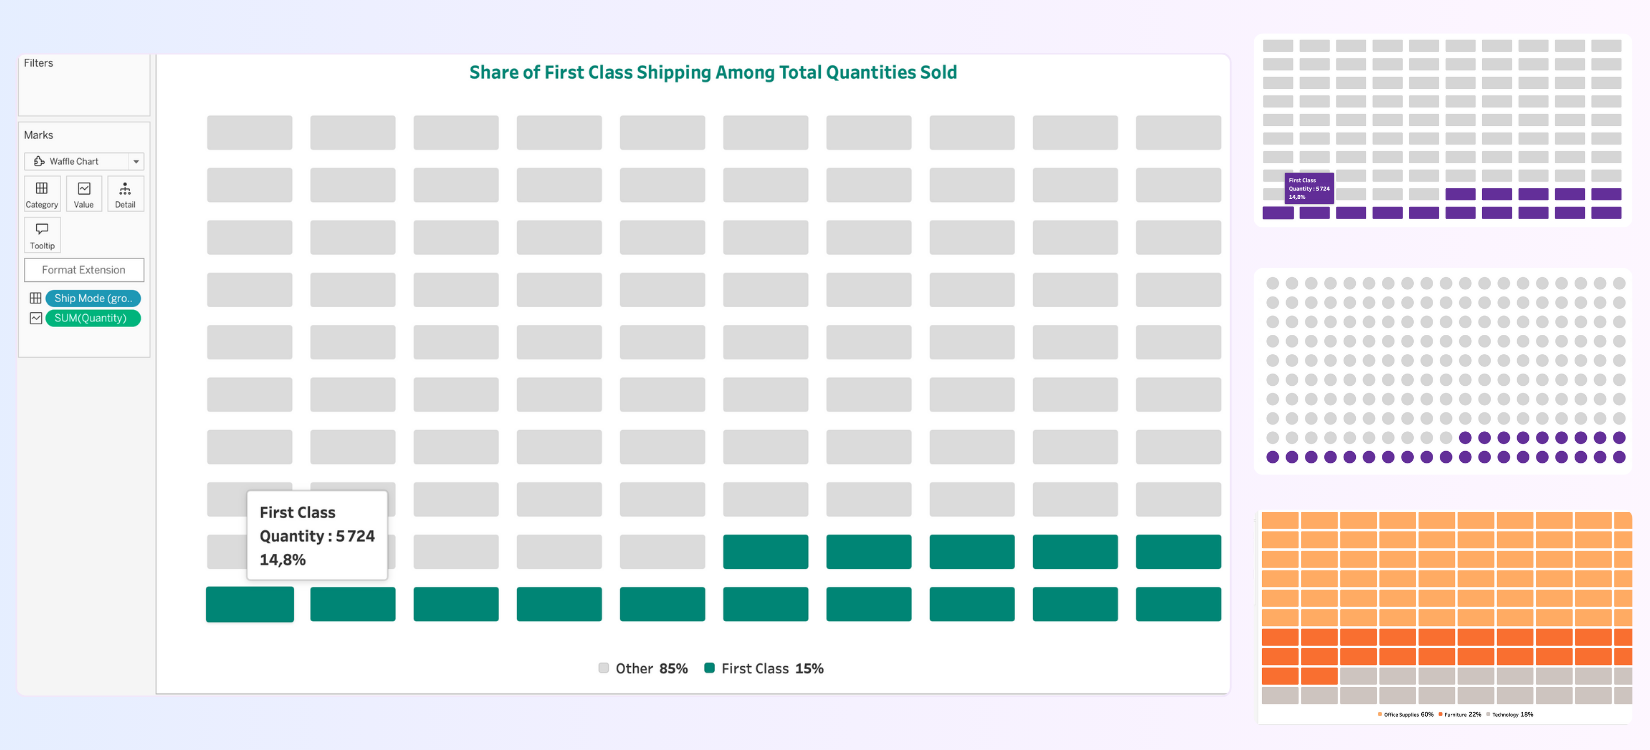This screenshot has width=1650, height=750.
Task: Click the First Class 15% legend entry
Action: (x=764, y=668)
